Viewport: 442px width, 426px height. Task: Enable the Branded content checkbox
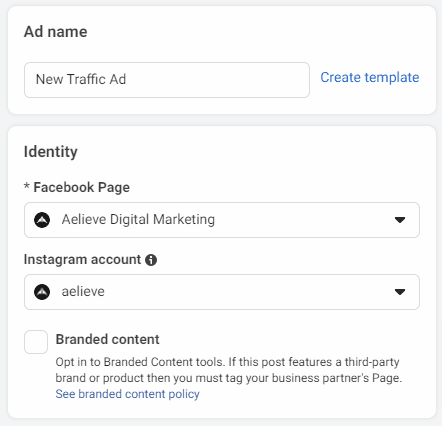(x=36, y=342)
